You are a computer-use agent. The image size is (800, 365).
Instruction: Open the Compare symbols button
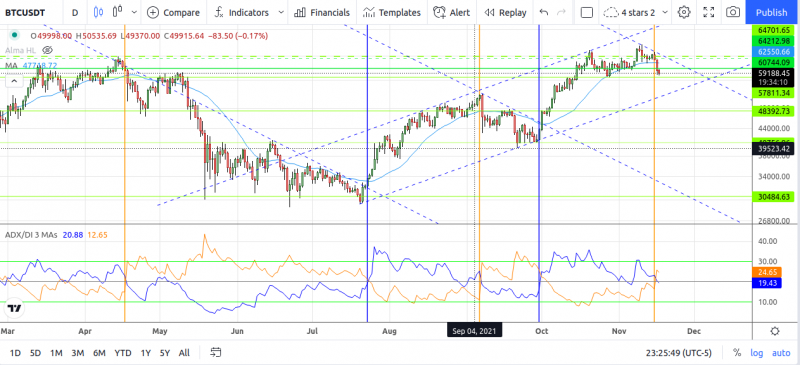173,12
